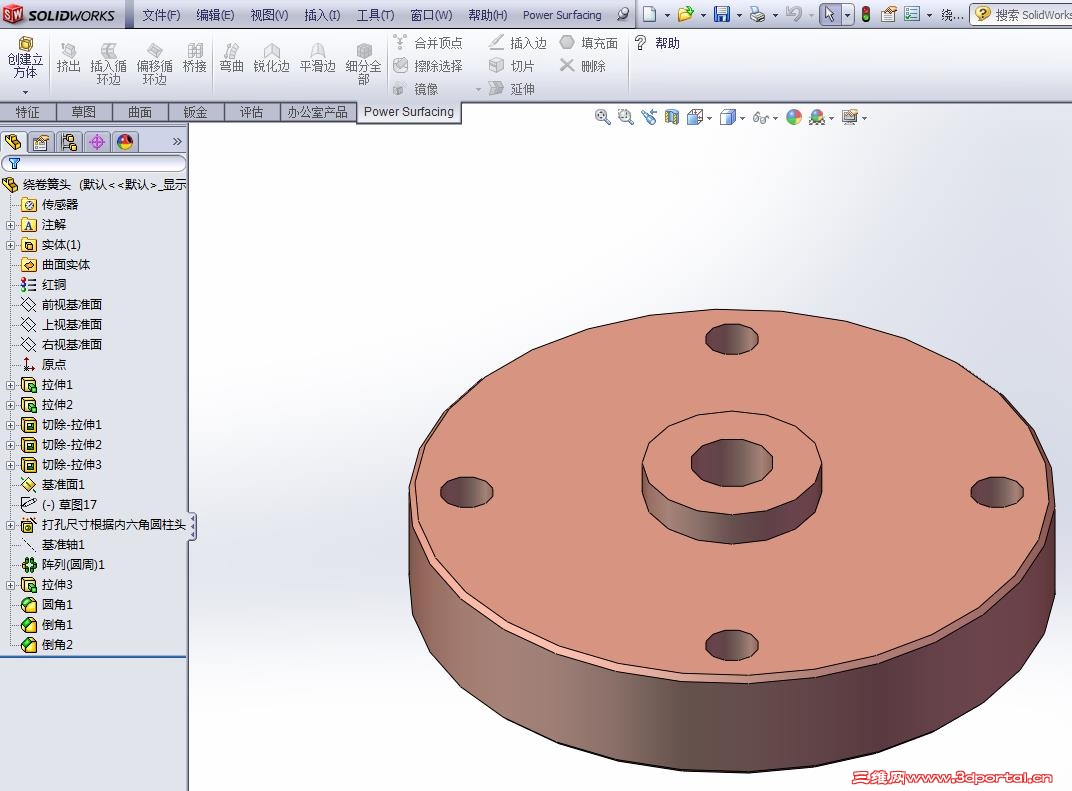Click the Save disk icon
Screen dimensions: 1072x791
(x=722, y=14)
